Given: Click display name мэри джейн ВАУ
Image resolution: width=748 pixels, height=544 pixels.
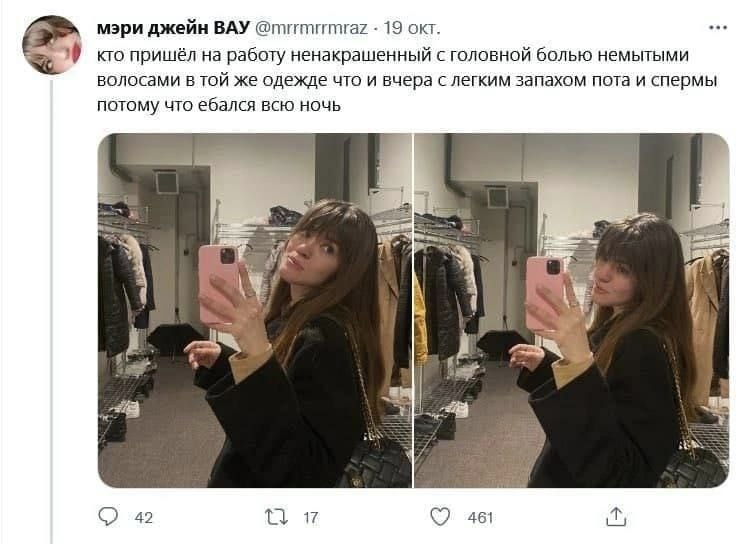Looking at the screenshot, I should (x=173, y=28).
